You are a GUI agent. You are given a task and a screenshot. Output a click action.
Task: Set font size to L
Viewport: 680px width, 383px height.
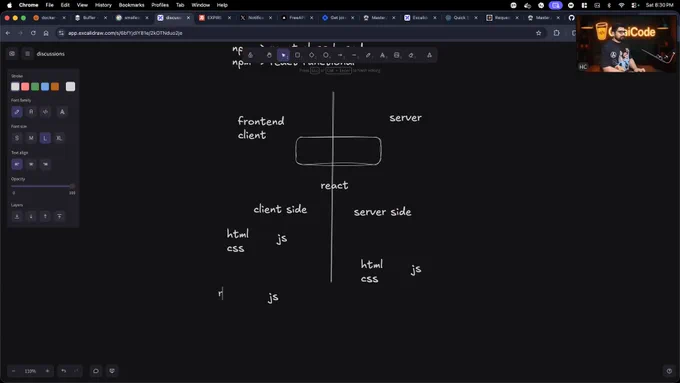pyautogui.click(x=45, y=138)
